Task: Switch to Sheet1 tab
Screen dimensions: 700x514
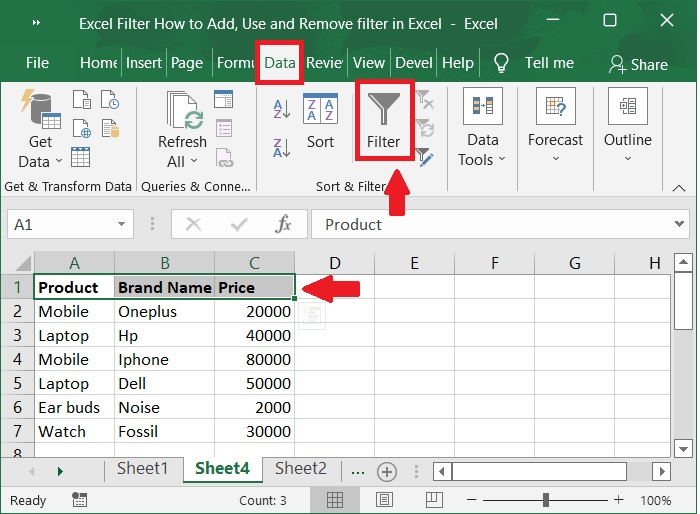Action: click(143, 469)
